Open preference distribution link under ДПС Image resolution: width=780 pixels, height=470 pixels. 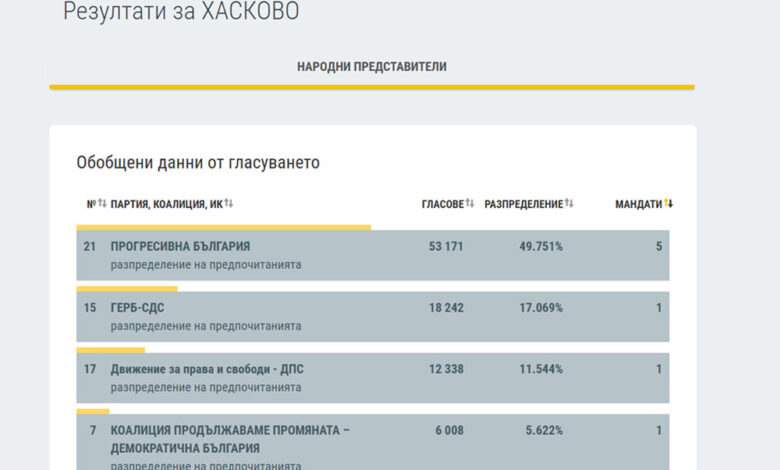[x=205, y=387]
